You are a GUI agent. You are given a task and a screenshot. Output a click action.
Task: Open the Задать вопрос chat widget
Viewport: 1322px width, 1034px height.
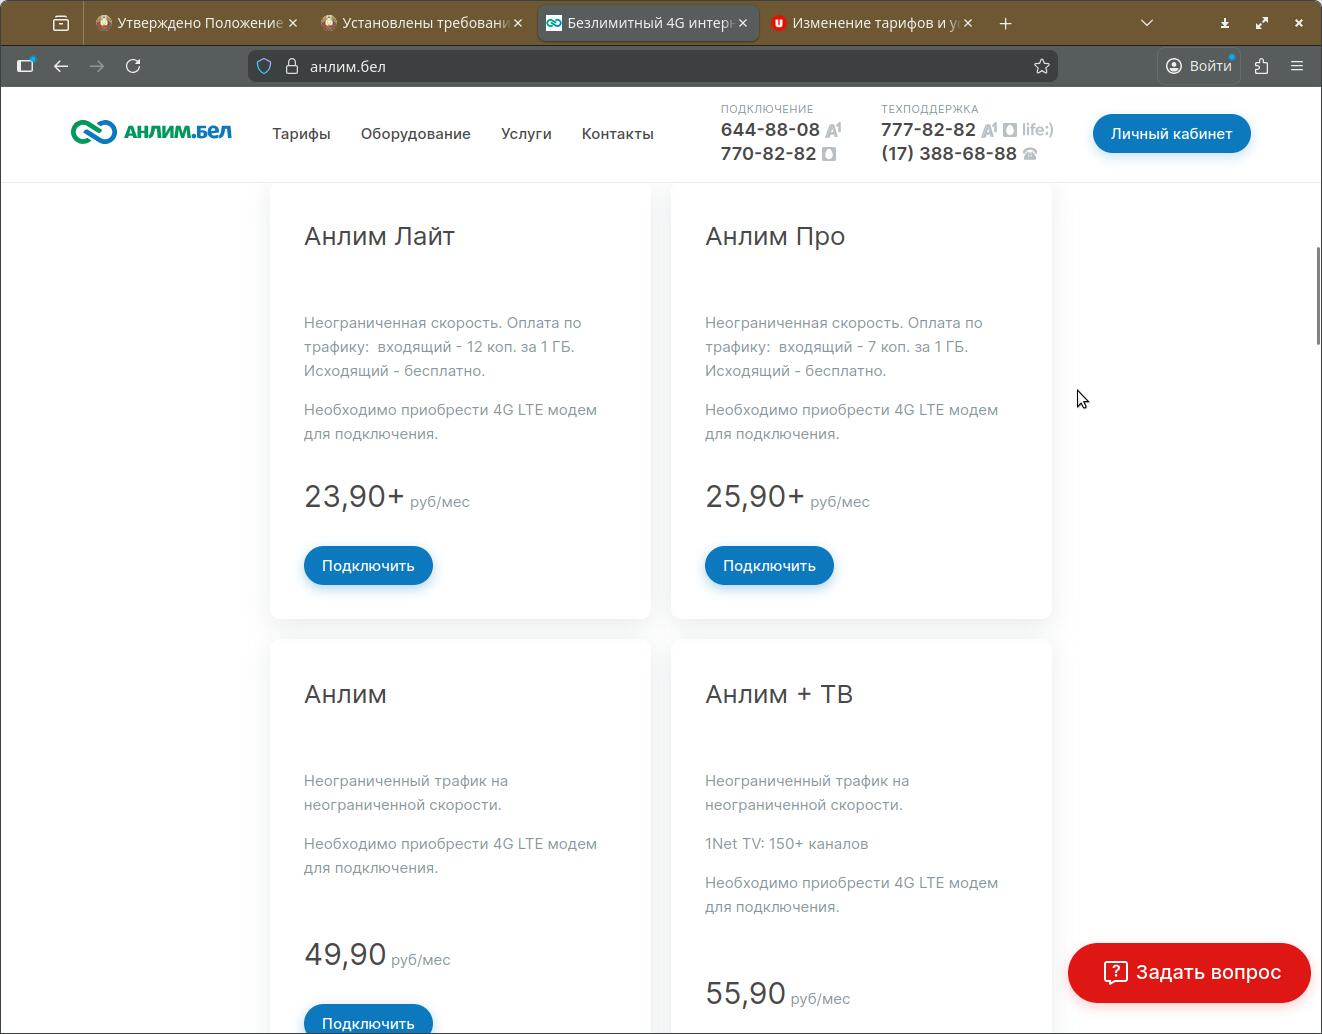click(1189, 973)
